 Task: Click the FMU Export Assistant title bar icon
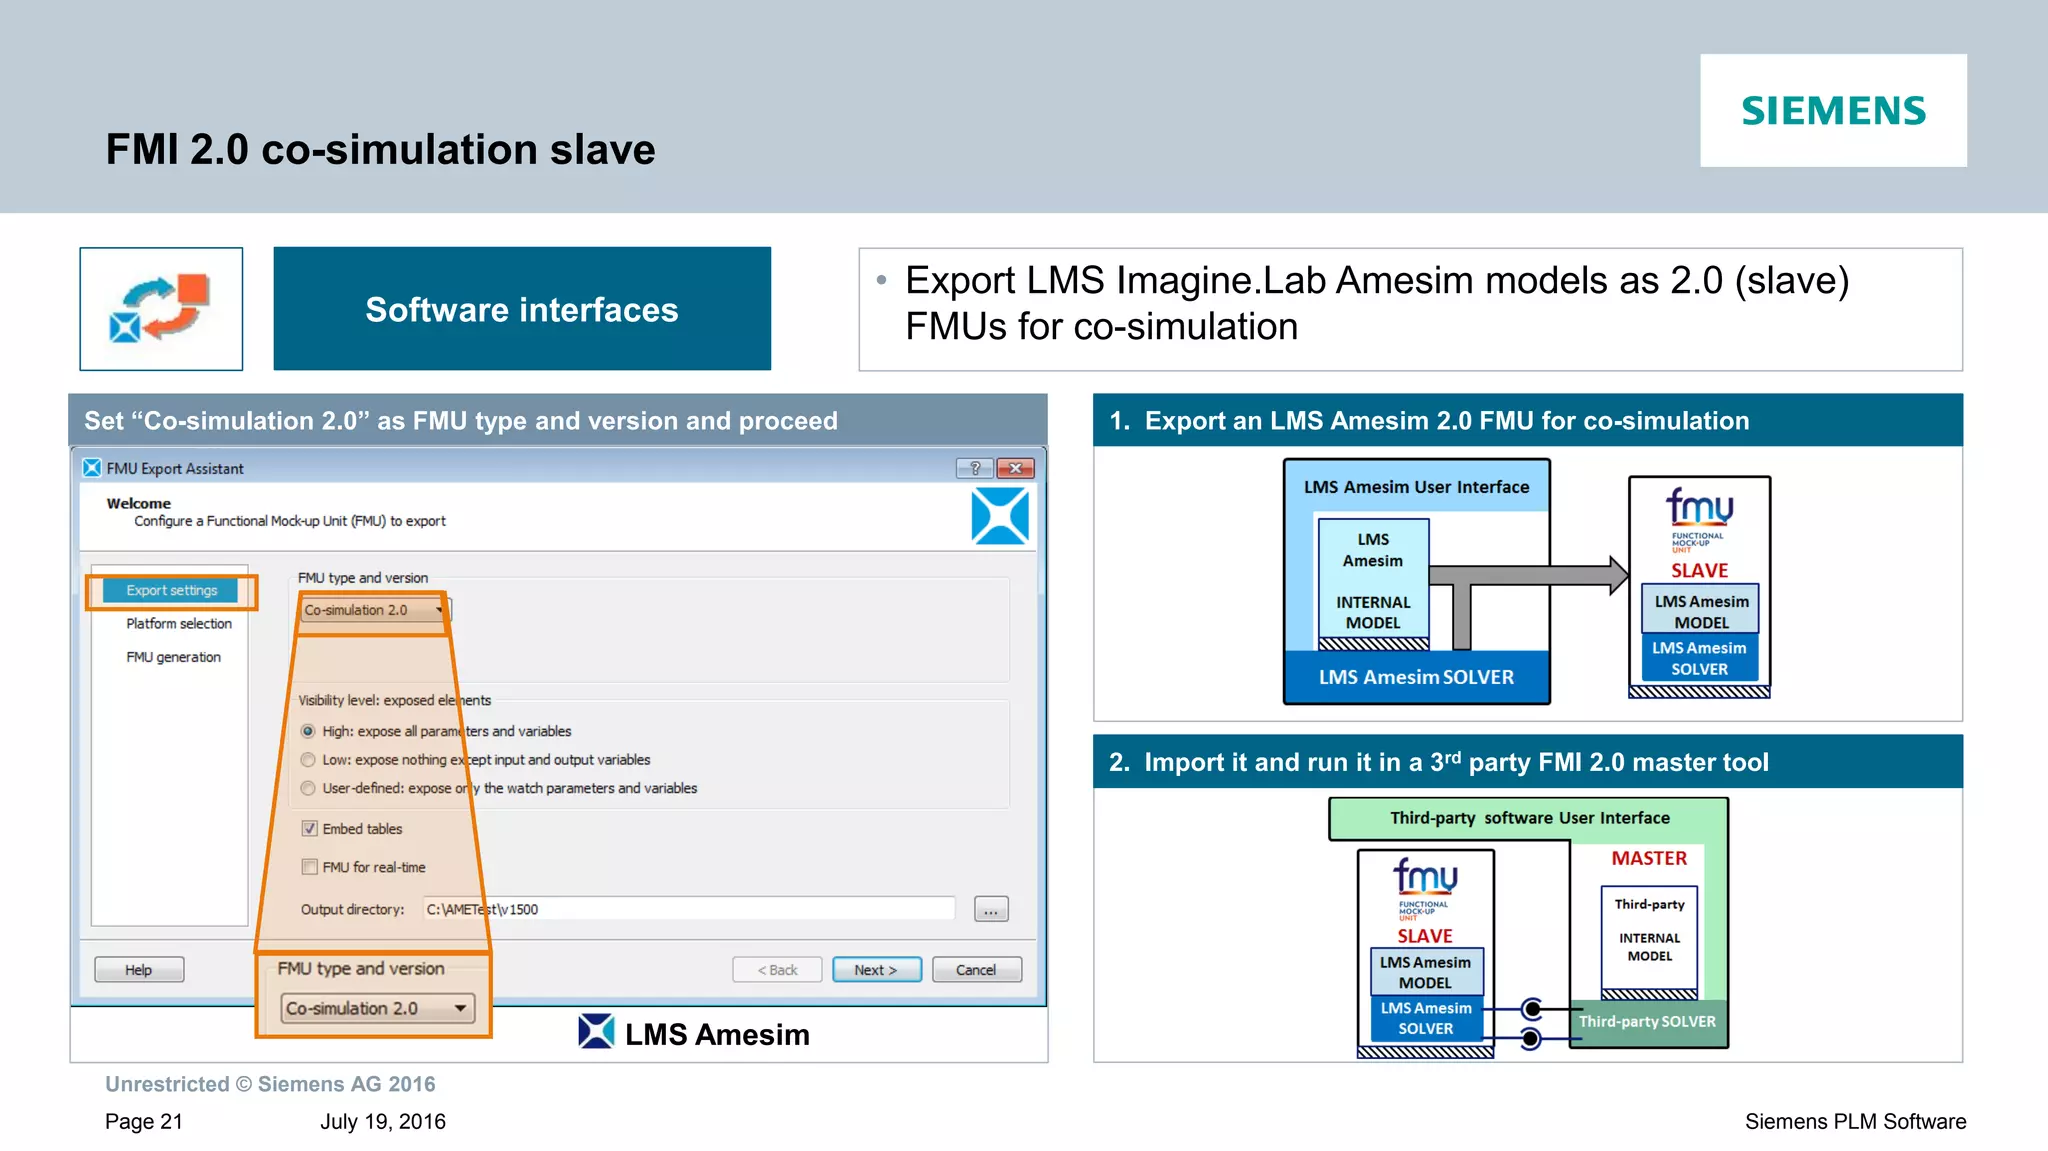pos(92,468)
